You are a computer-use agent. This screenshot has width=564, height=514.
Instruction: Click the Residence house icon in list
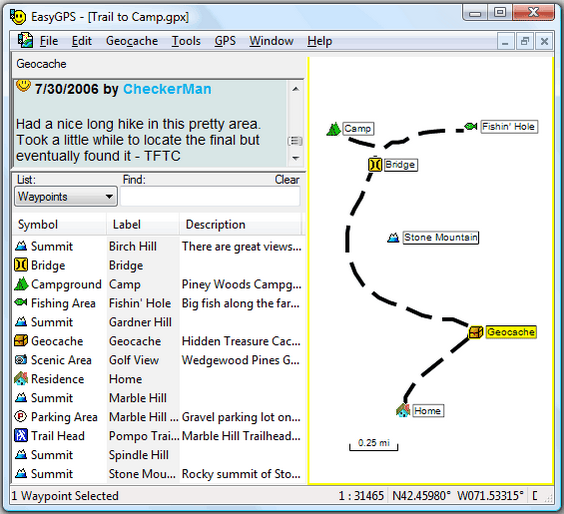pos(21,378)
